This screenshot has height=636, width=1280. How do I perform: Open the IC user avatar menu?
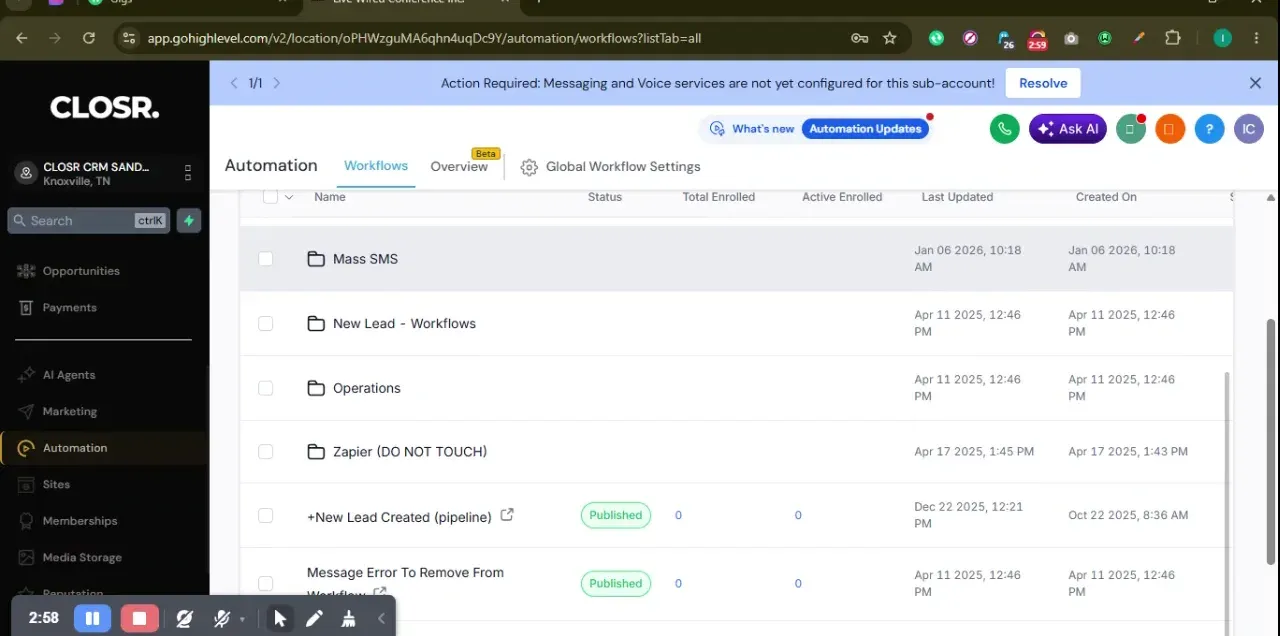(1248, 129)
